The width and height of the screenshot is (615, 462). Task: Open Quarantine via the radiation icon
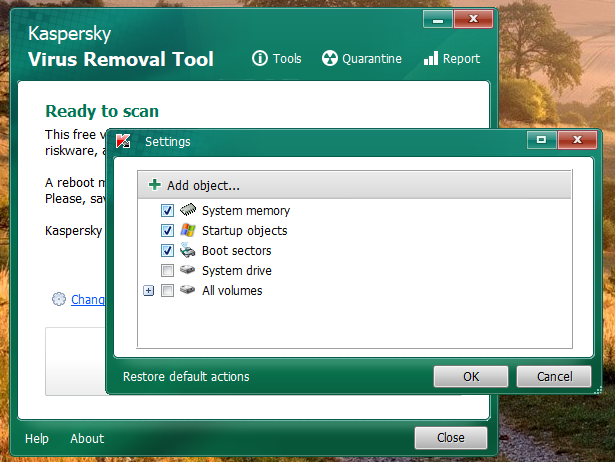point(330,59)
